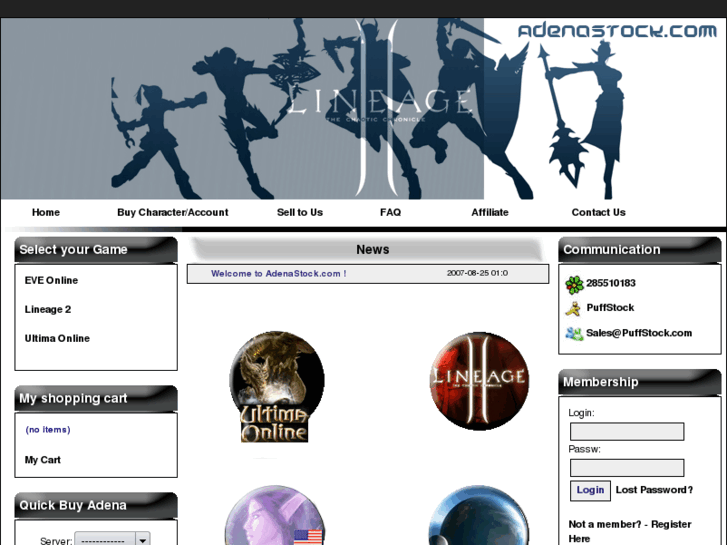Open the Ultima Online game logo
Viewport: 727px width, 545px height.
(277, 386)
